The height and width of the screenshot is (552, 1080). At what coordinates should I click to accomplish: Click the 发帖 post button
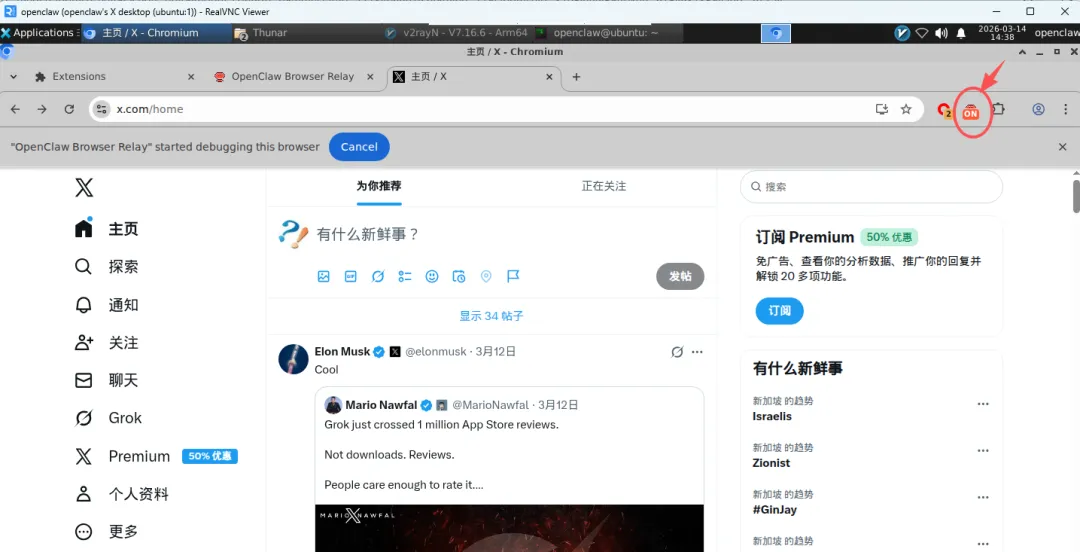(x=680, y=276)
